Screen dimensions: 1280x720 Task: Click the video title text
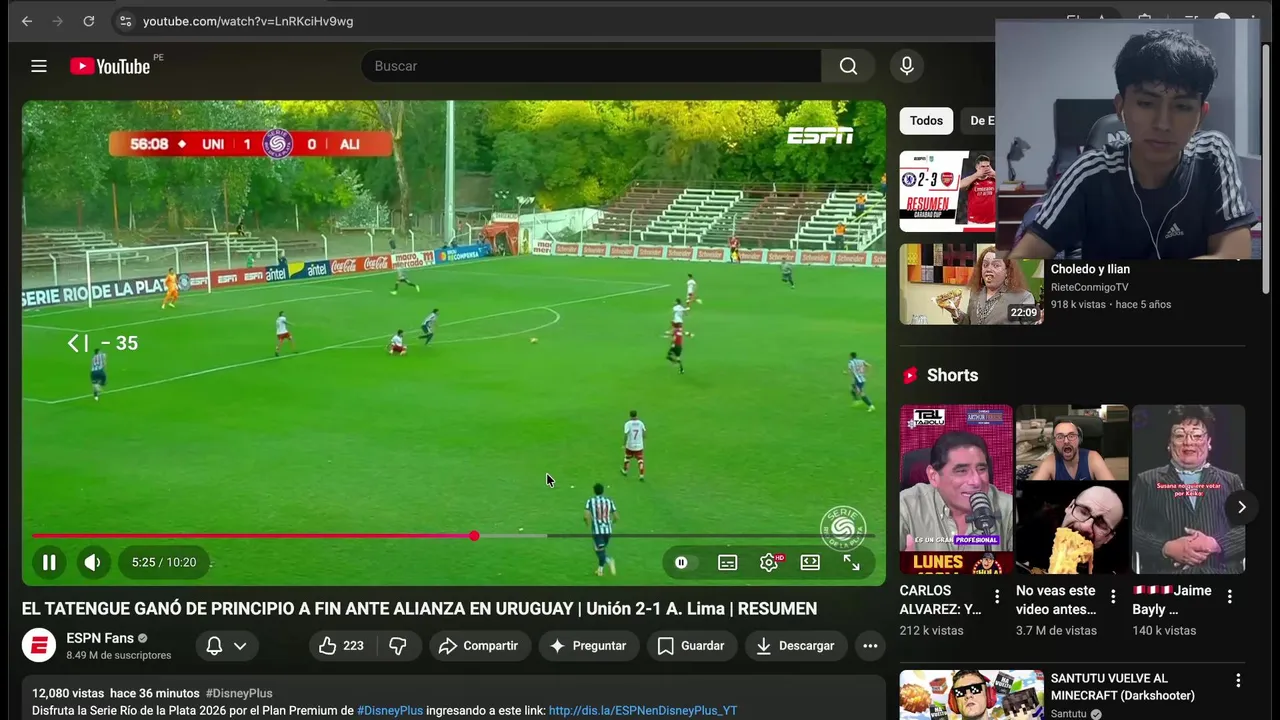pos(419,609)
